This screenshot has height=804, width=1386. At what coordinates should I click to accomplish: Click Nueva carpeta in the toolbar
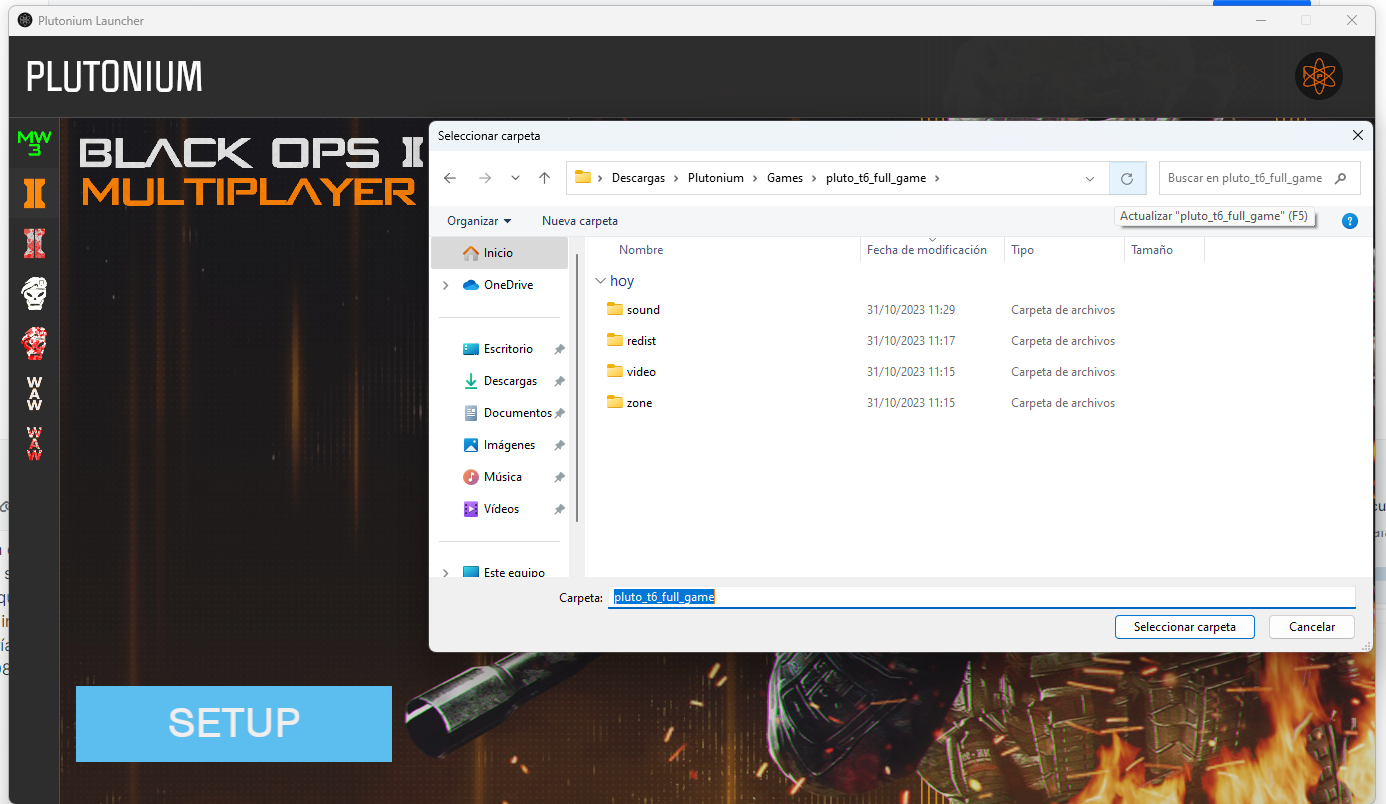pyautogui.click(x=579, y=221)
